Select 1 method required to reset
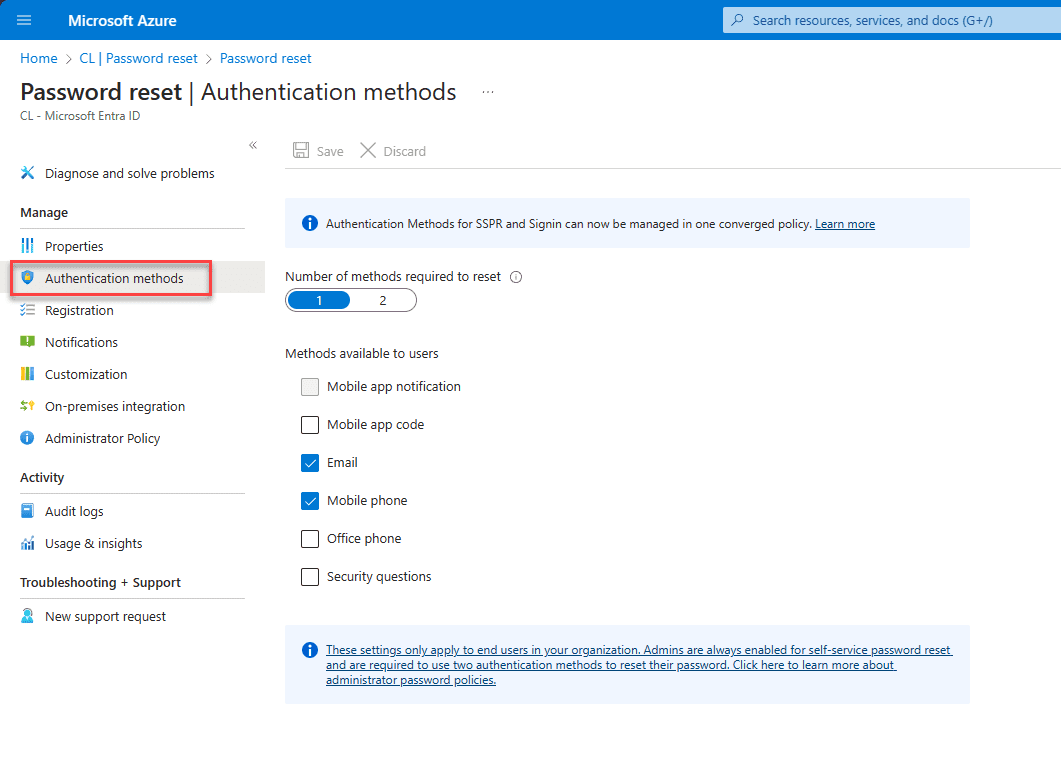 coord(319,300)
